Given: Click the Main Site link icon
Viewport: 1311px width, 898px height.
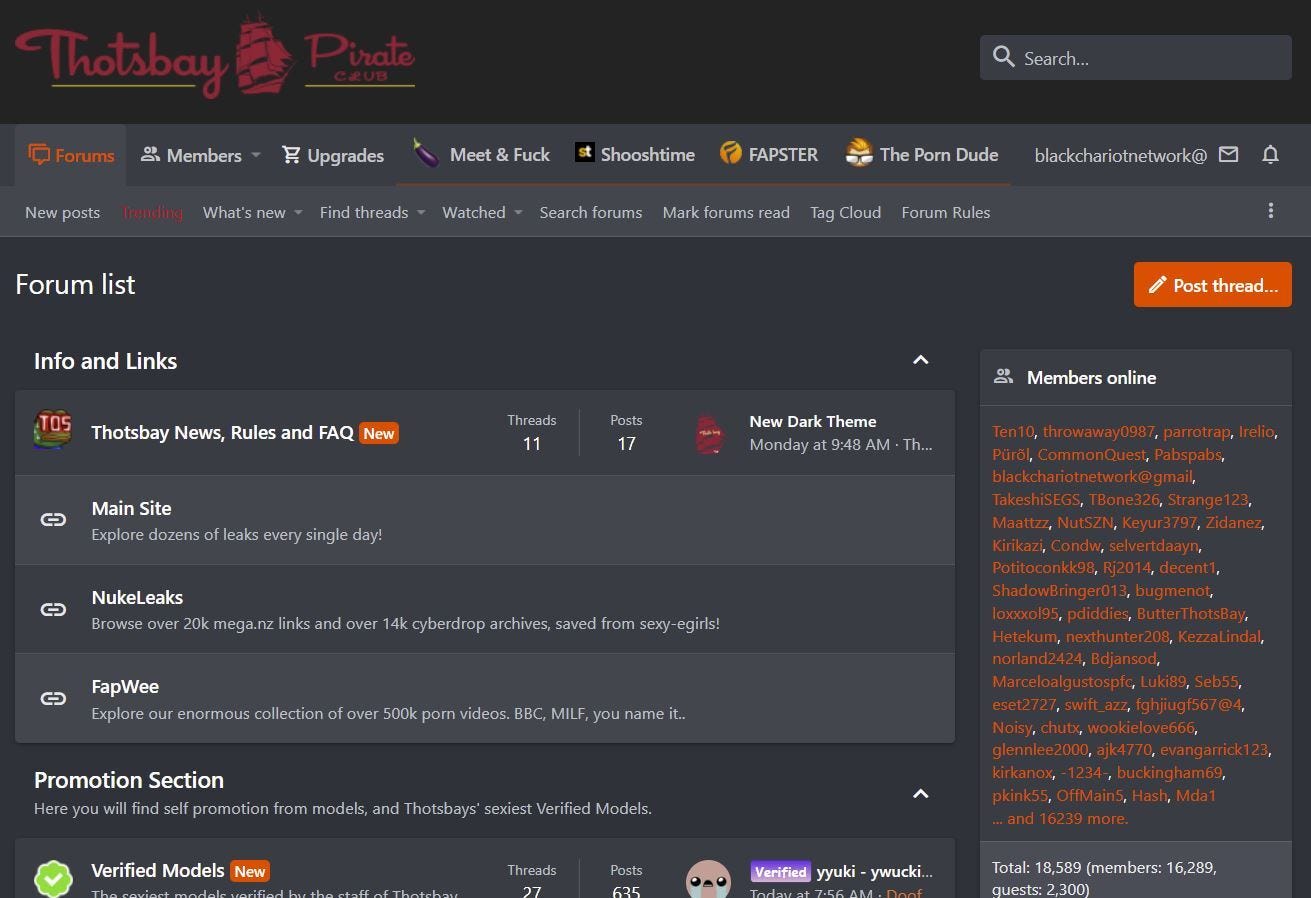Looking at the screenshot, I should pos(53,520).
